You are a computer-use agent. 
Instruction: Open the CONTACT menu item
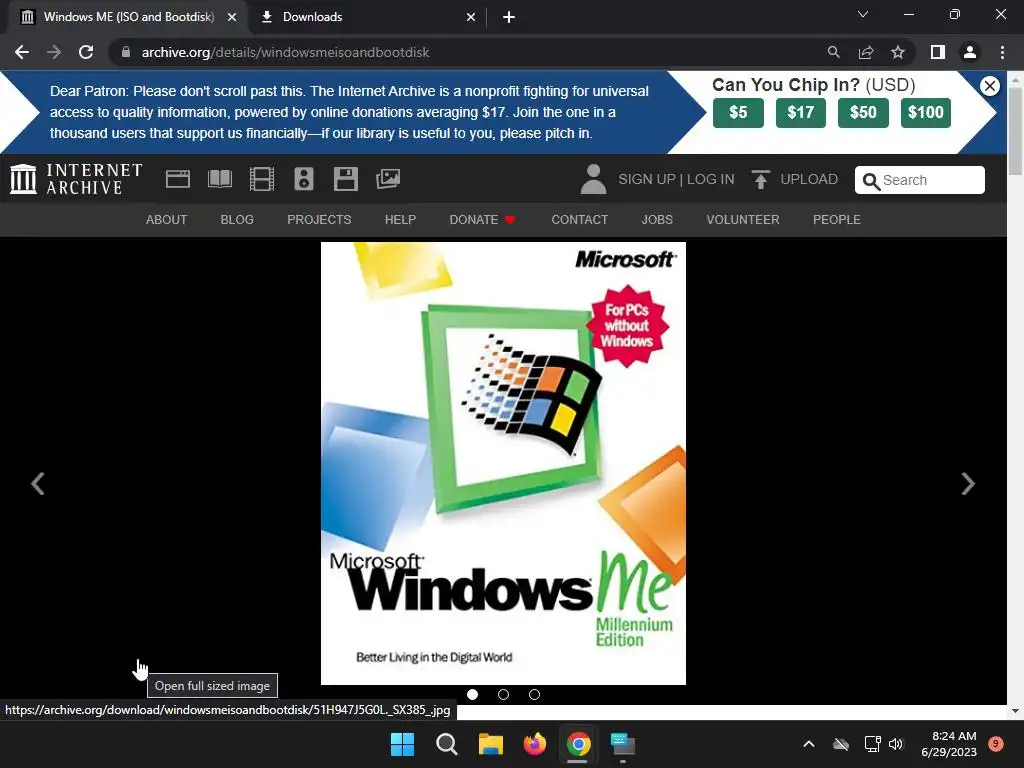(x=580, y=219)
